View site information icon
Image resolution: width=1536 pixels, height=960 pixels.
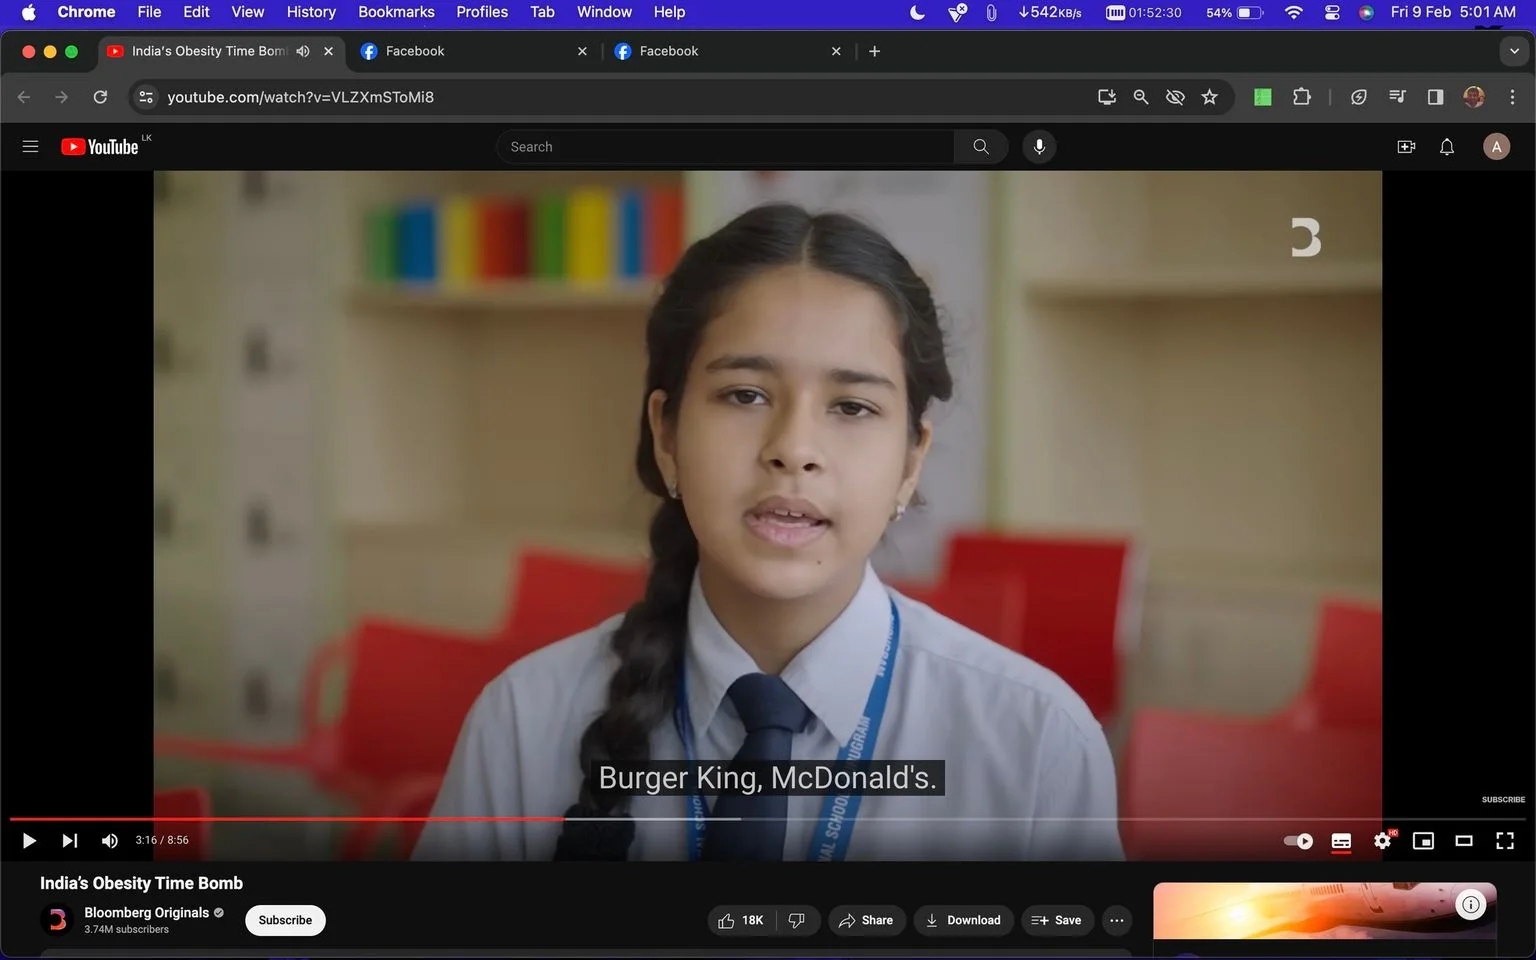146,97
